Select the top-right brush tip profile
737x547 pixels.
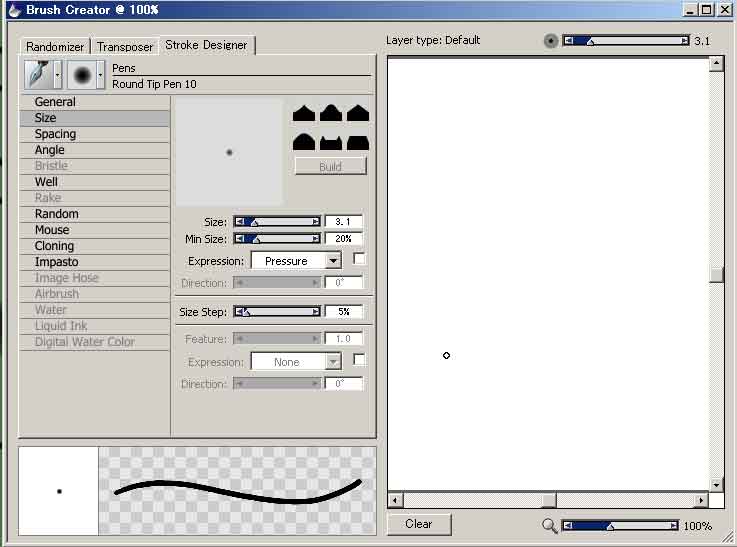pyautogui.click(x=358, y=114)
